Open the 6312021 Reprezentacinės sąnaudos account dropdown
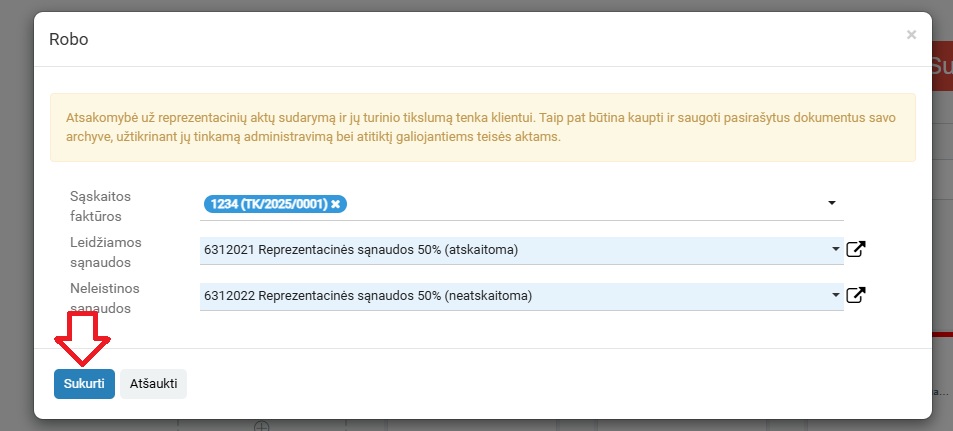Image resolution: width=953 pixels, height=431 pixels. 521,250
